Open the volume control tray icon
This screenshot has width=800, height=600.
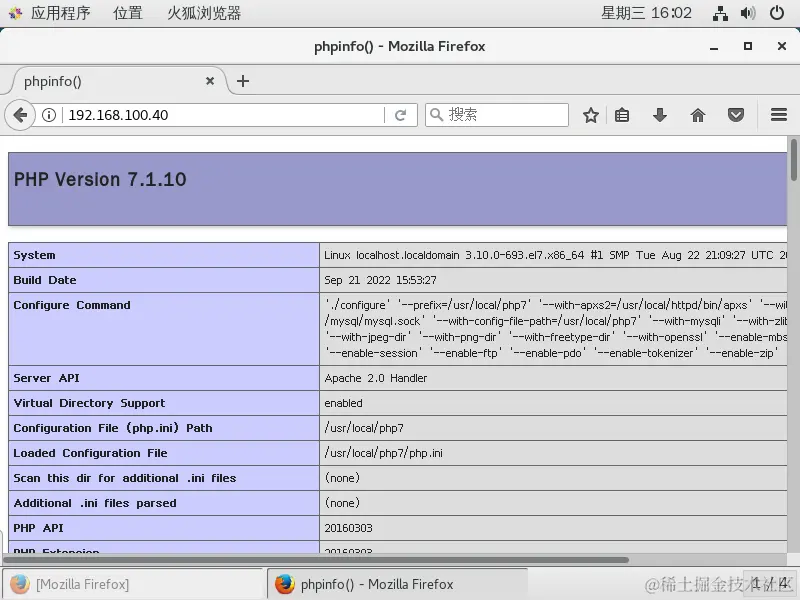coord(748,13)
